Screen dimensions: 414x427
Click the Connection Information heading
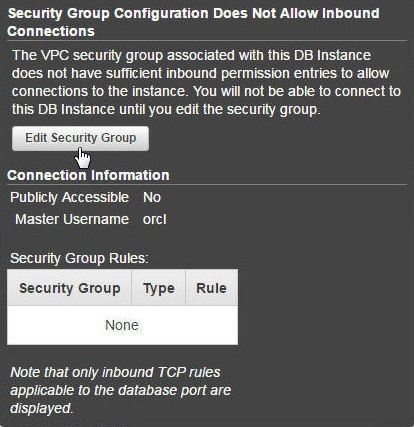click(88, 175)
